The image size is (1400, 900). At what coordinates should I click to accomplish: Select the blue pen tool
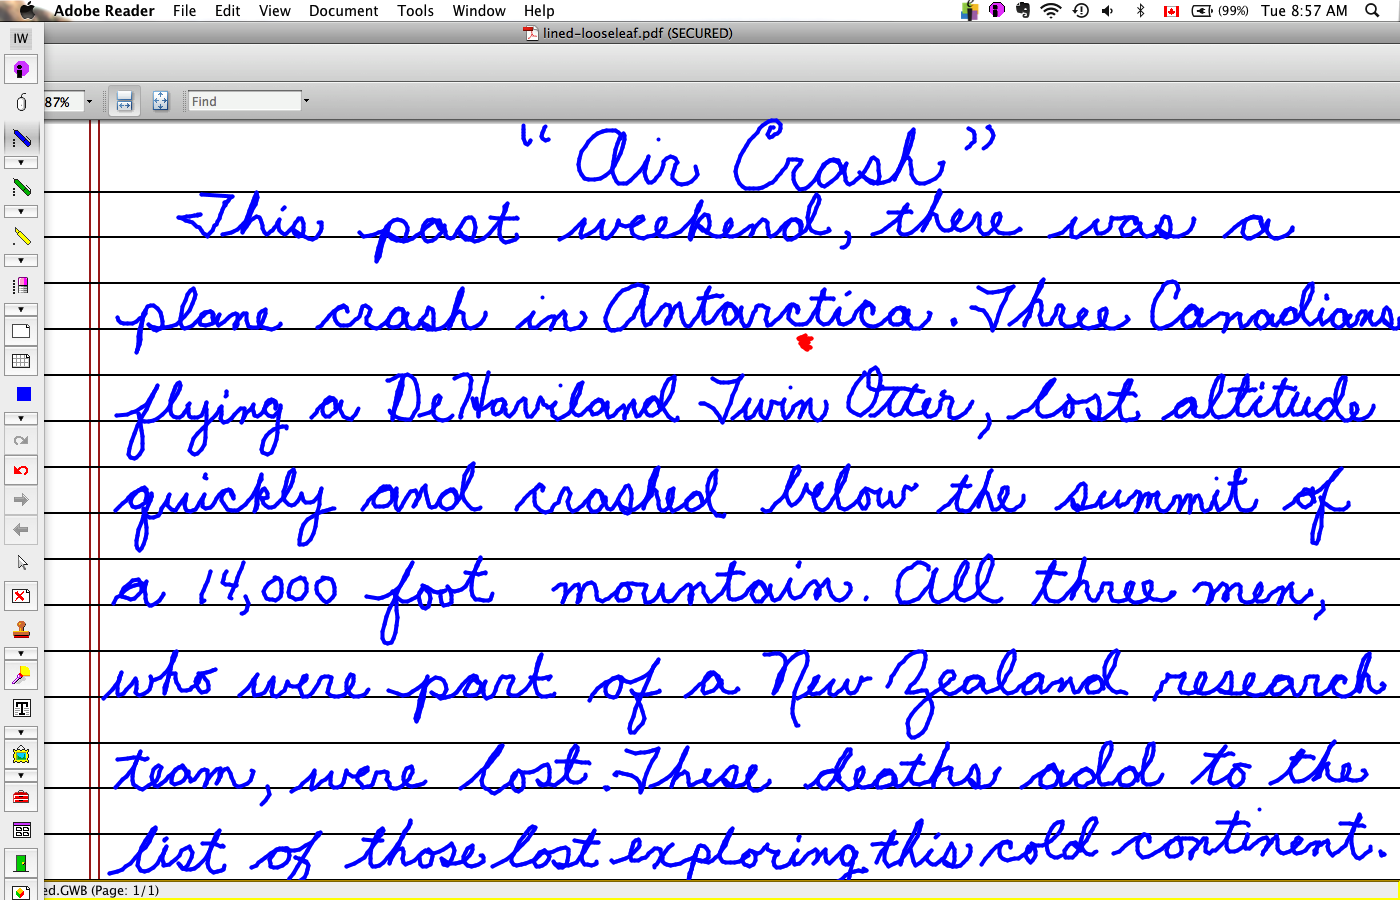click(x=21, y=138)
